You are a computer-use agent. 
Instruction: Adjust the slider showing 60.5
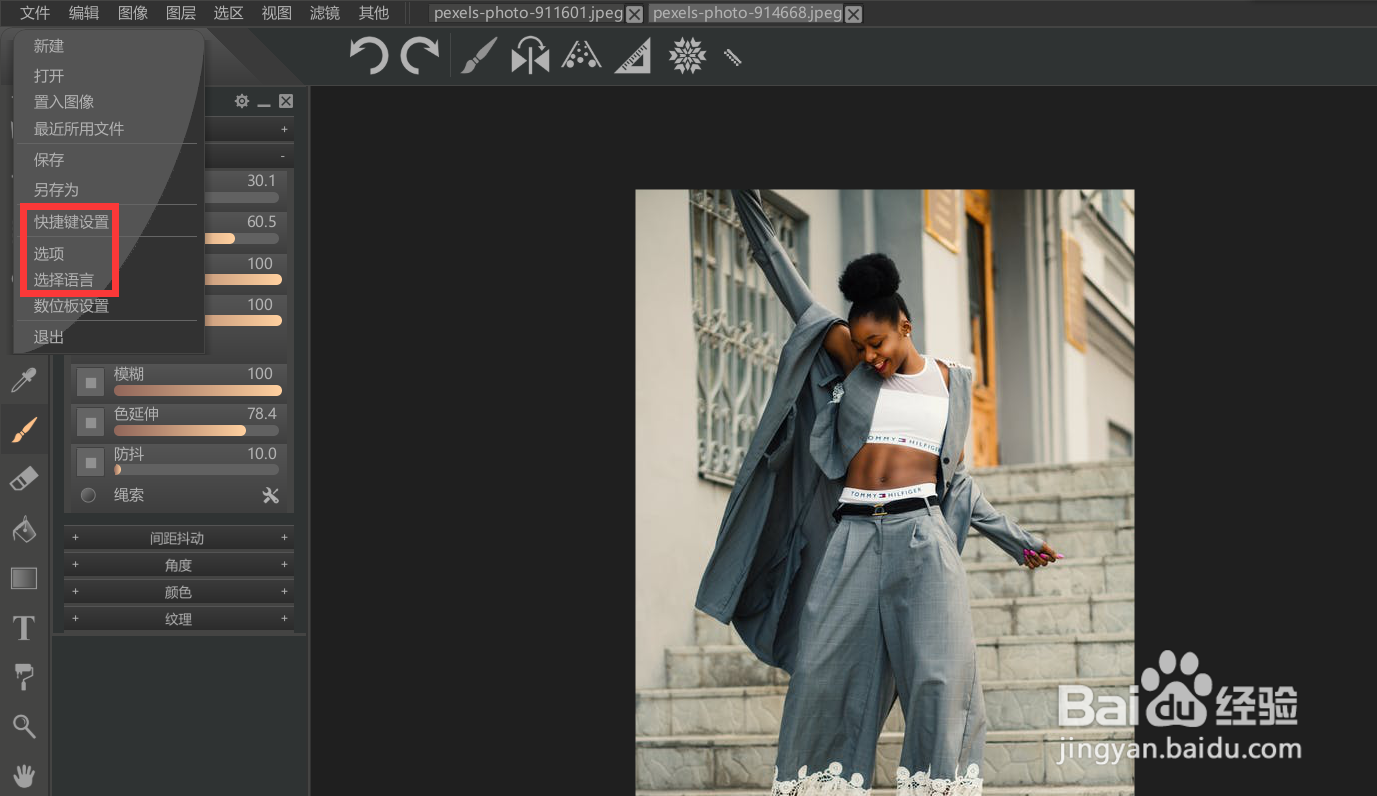tap(242, 239)
